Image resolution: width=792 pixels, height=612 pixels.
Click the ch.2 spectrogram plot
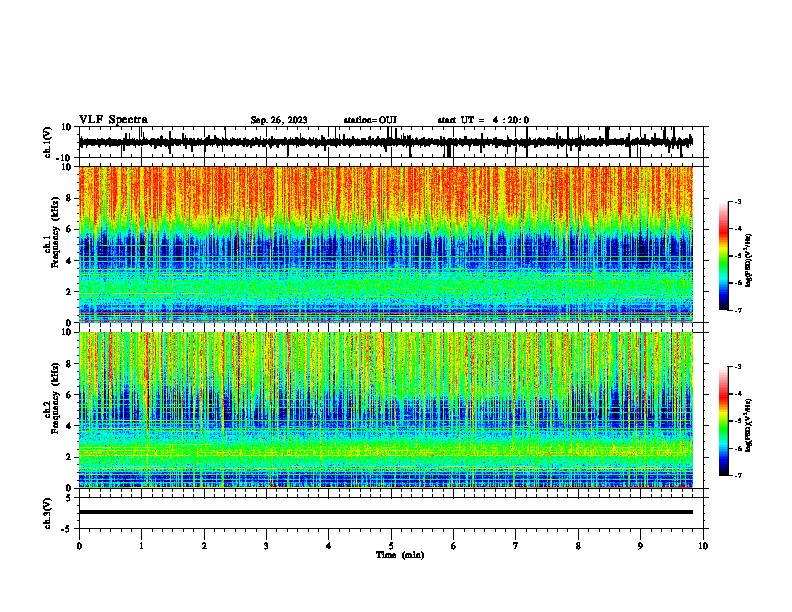[x=385, y=410]
